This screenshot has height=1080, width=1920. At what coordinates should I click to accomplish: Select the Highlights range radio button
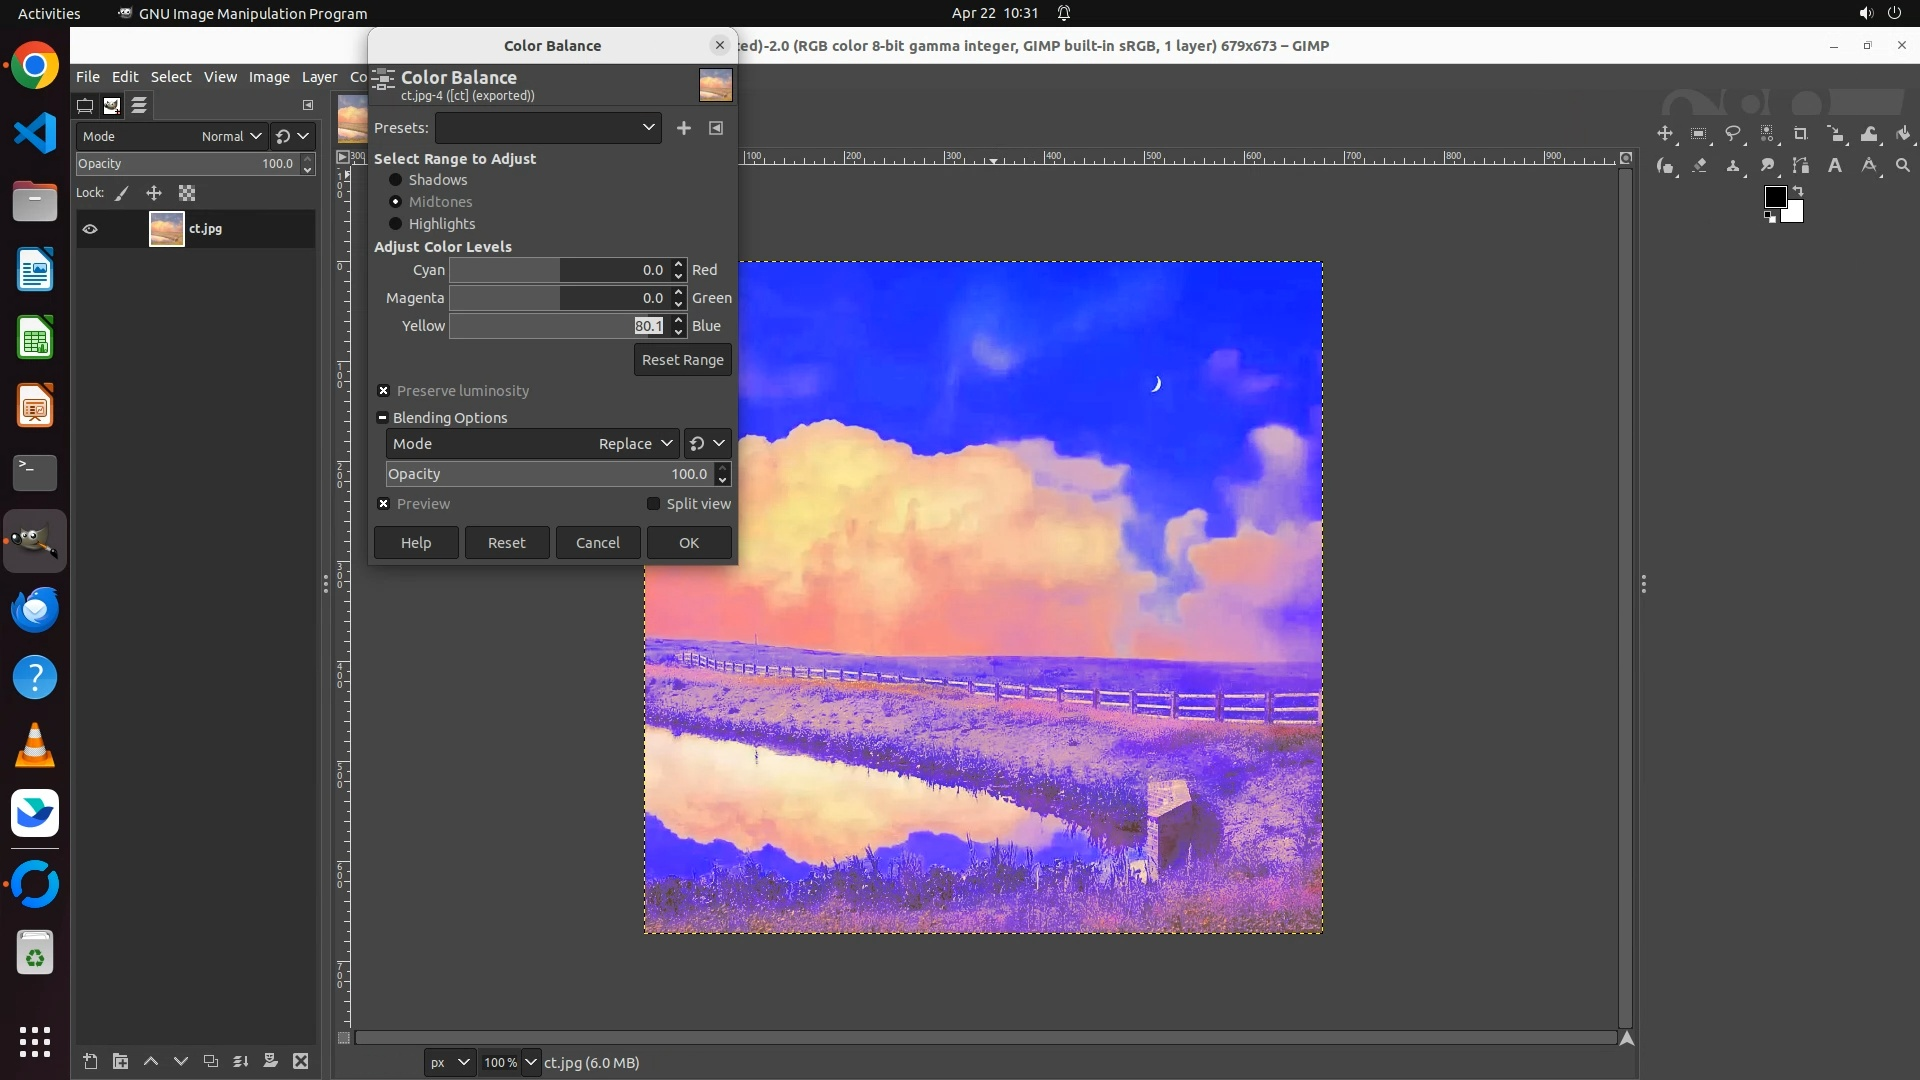pyautogui.click(x=396, y=224)
